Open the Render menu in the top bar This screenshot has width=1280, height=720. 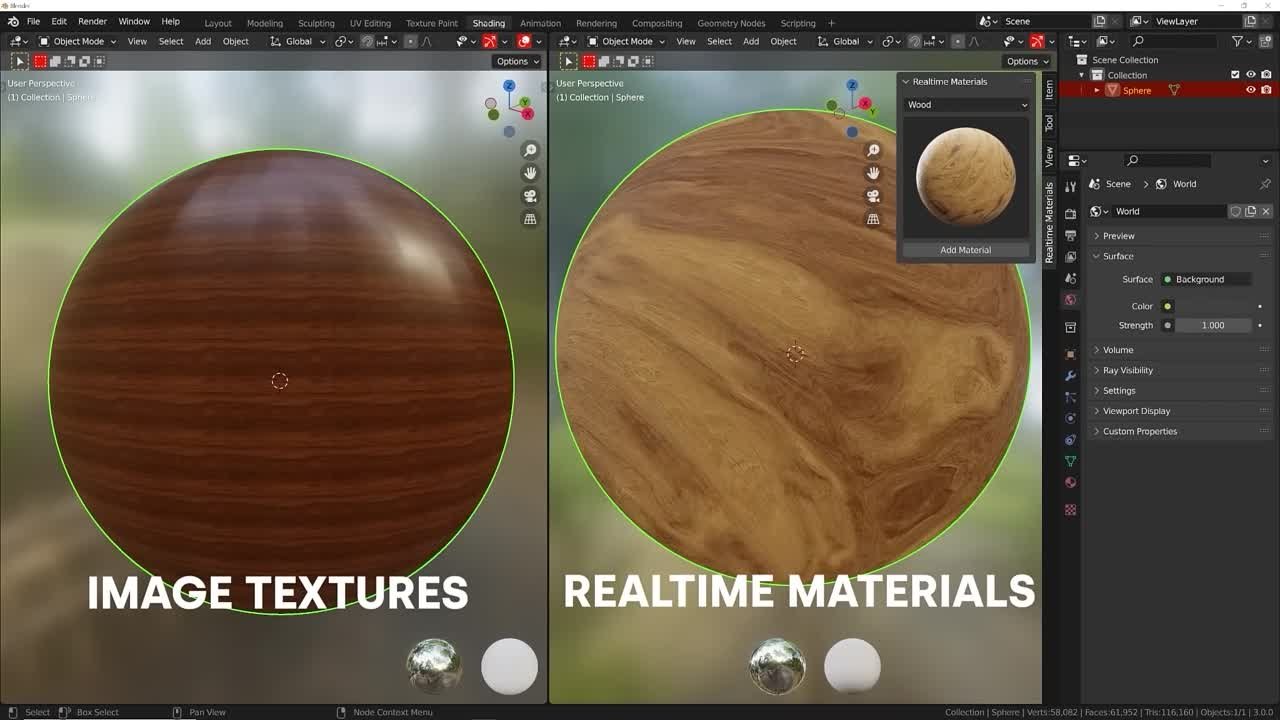pos(92,21)
